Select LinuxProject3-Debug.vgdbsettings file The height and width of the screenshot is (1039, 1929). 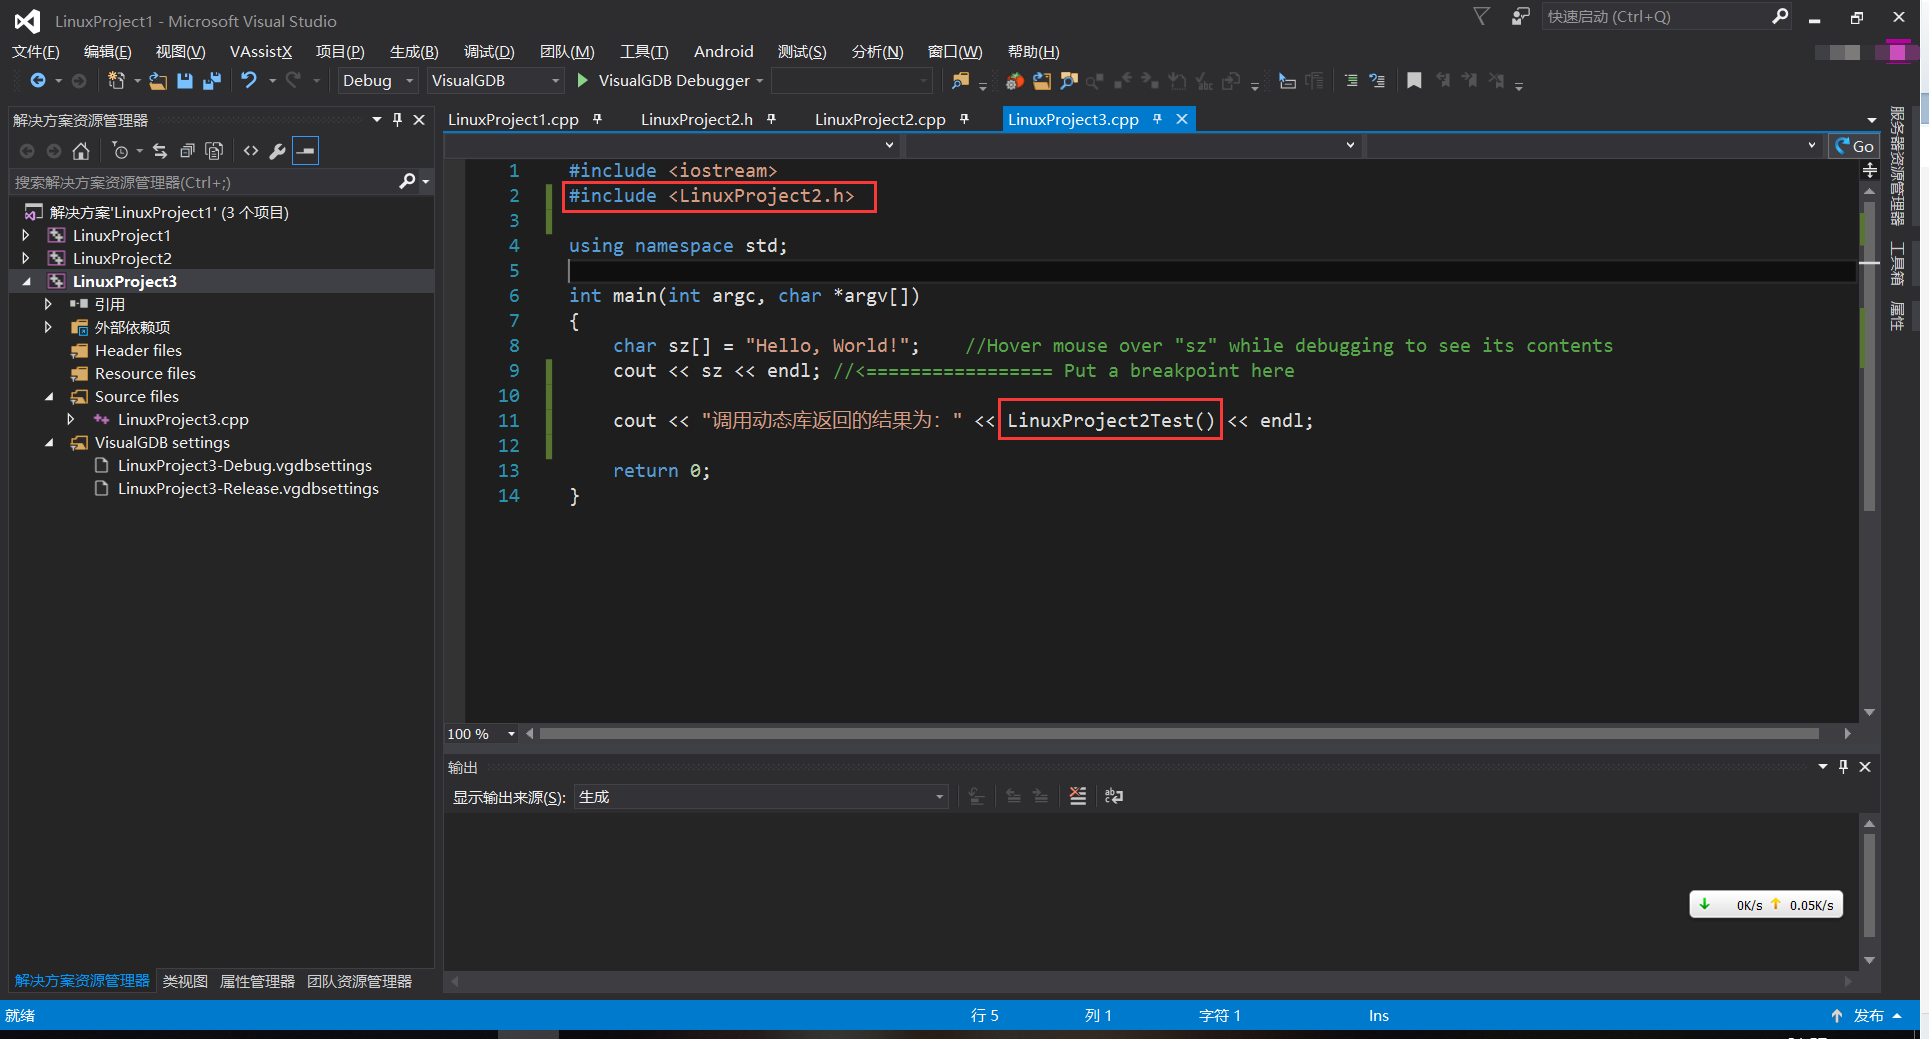pos(245,465)
